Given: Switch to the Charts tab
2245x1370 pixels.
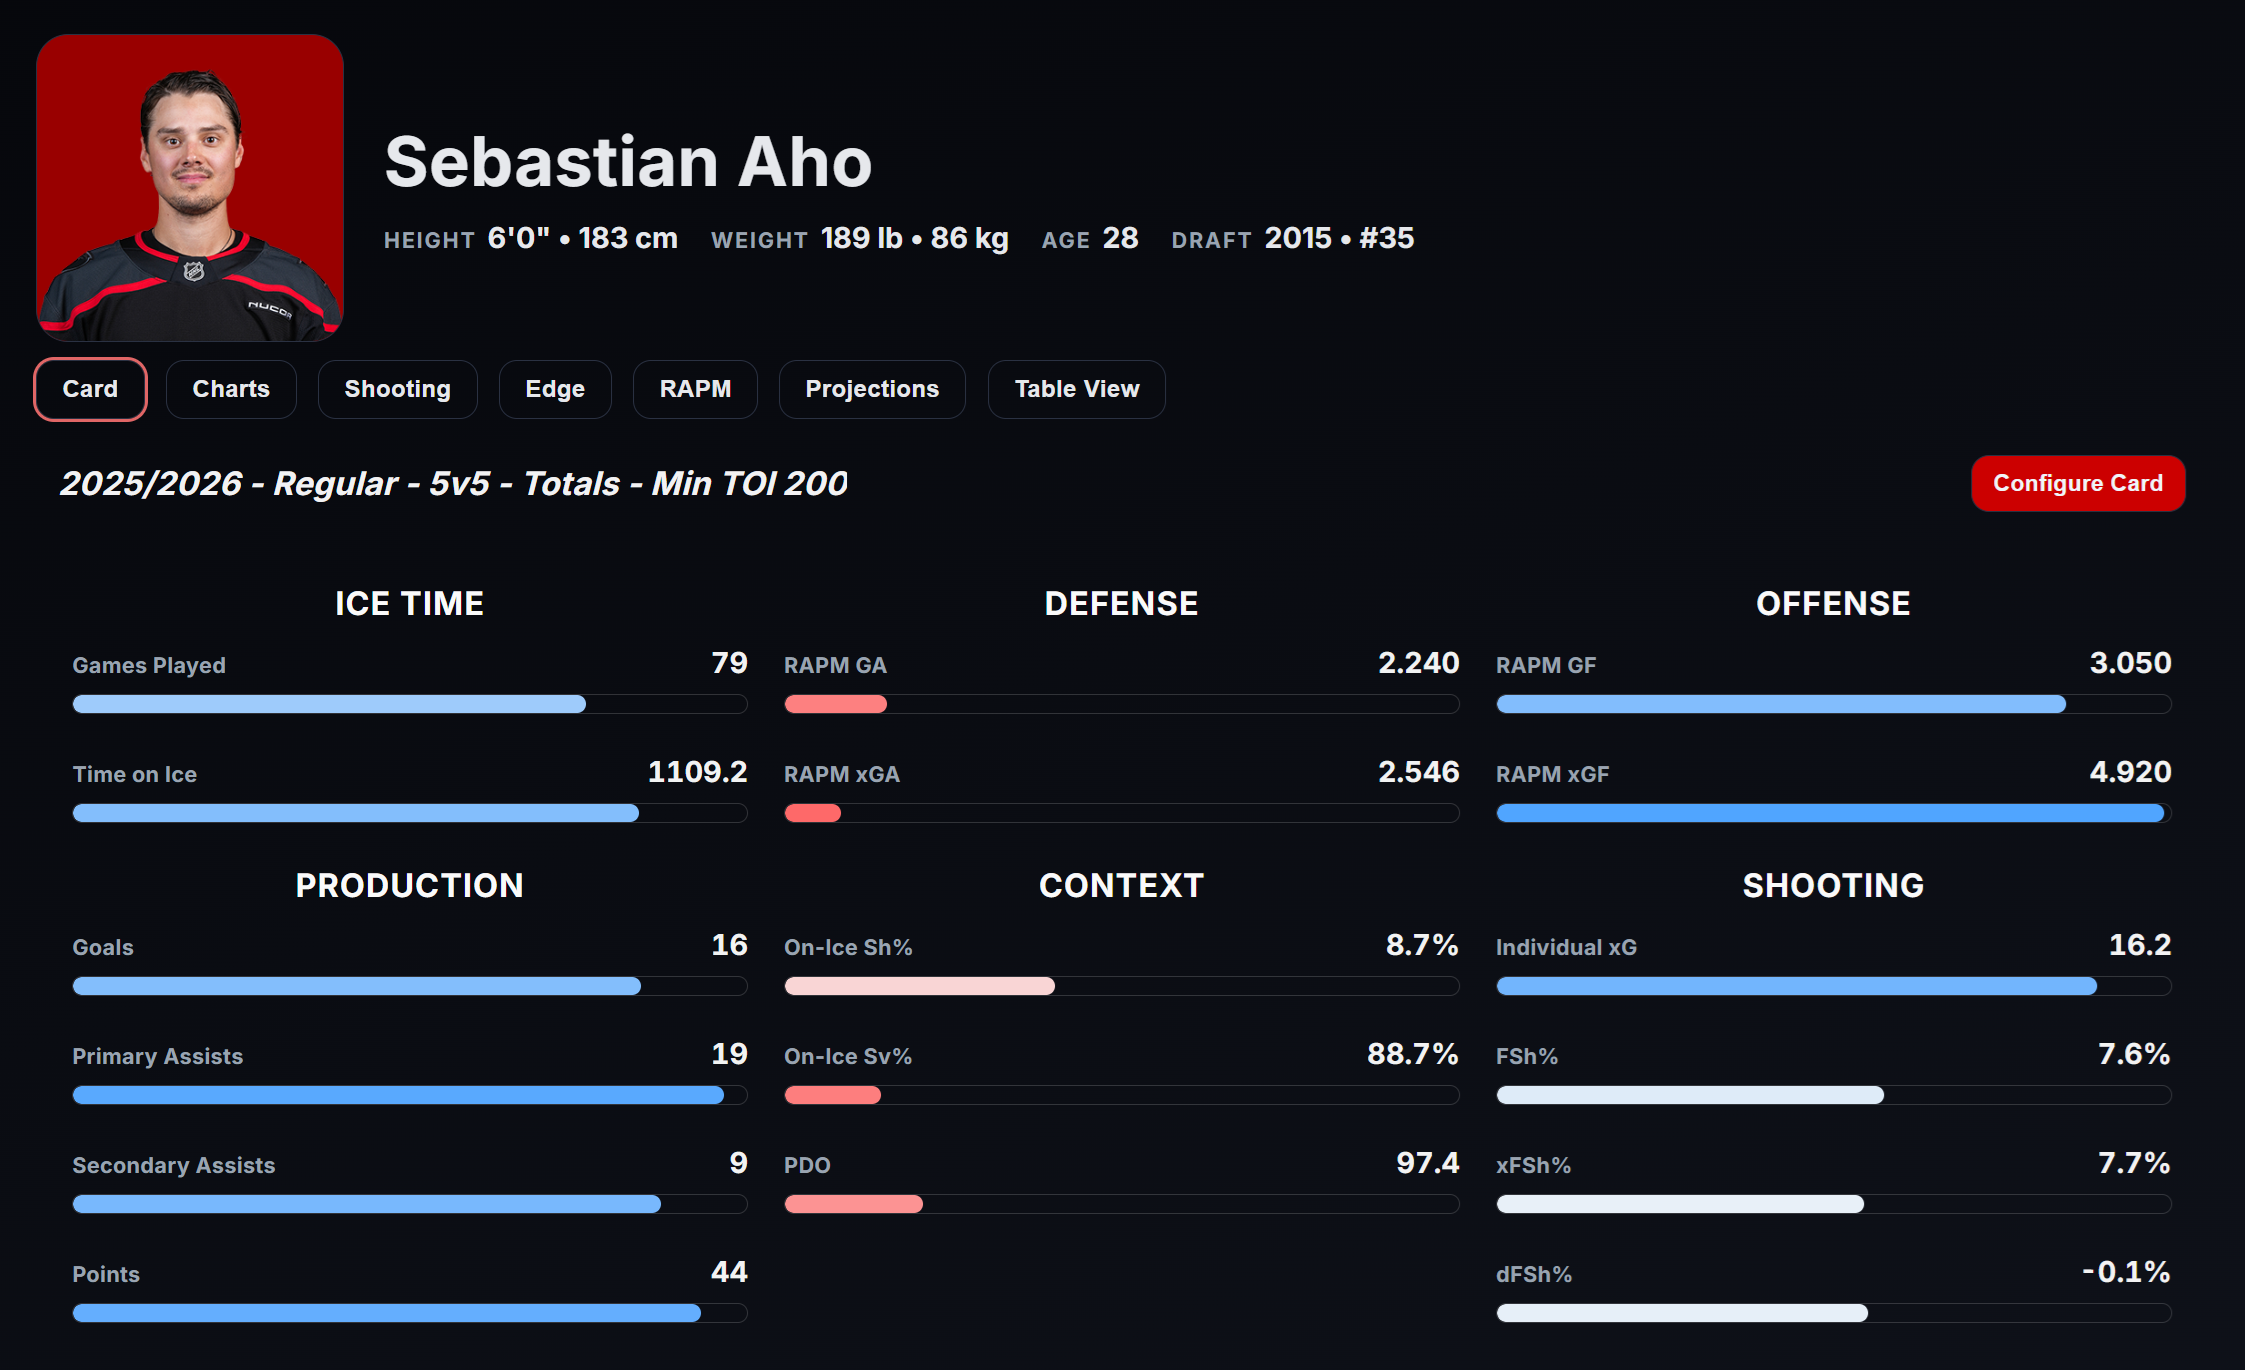Looking at the screenshot, I should click(231, 389).
